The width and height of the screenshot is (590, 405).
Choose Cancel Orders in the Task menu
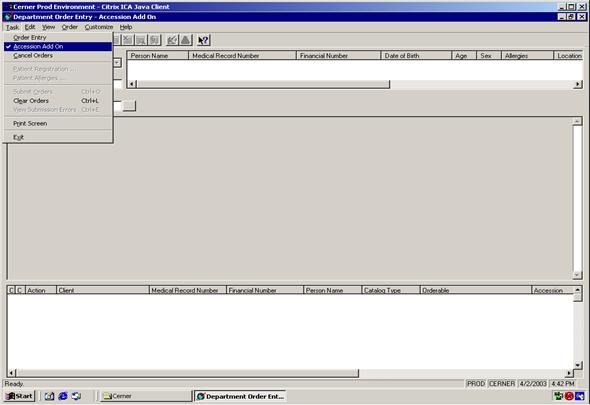58,55
